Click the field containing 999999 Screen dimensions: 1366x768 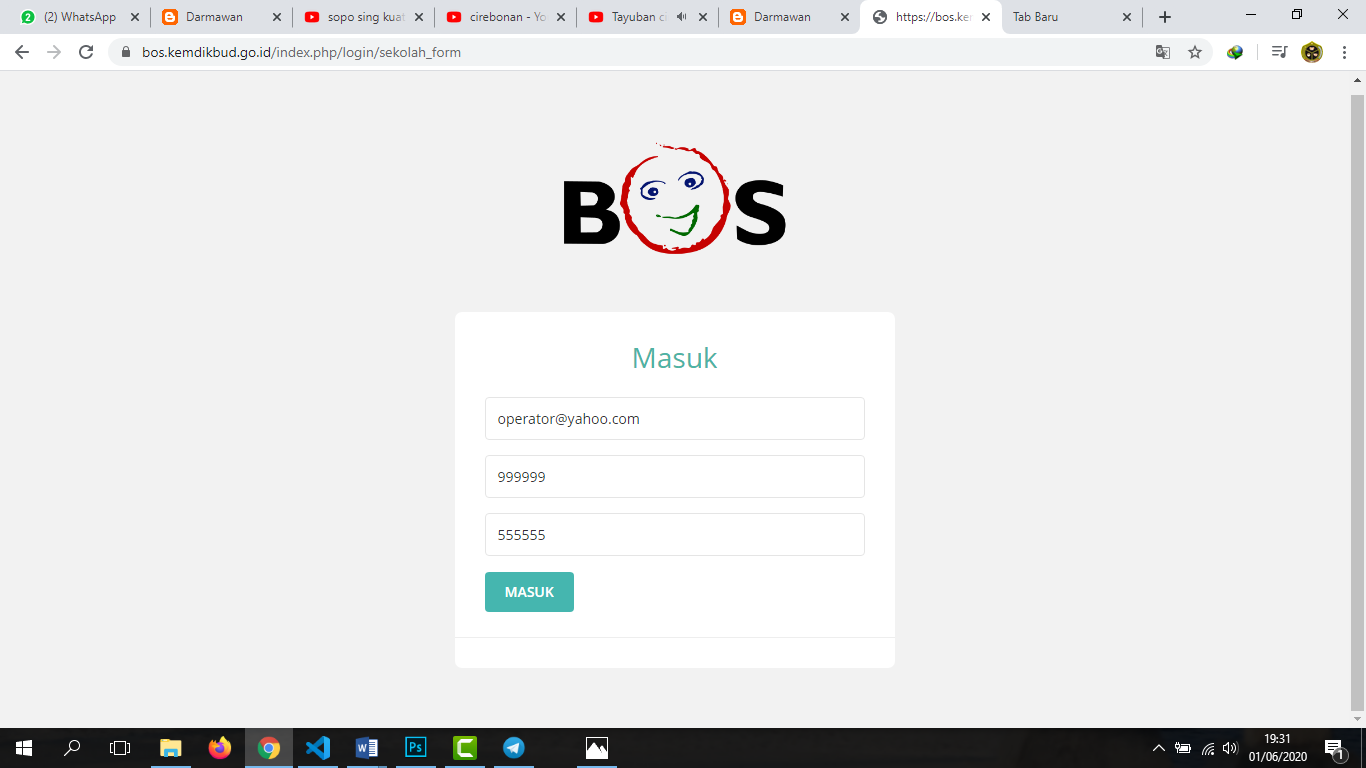coord(674,477)
